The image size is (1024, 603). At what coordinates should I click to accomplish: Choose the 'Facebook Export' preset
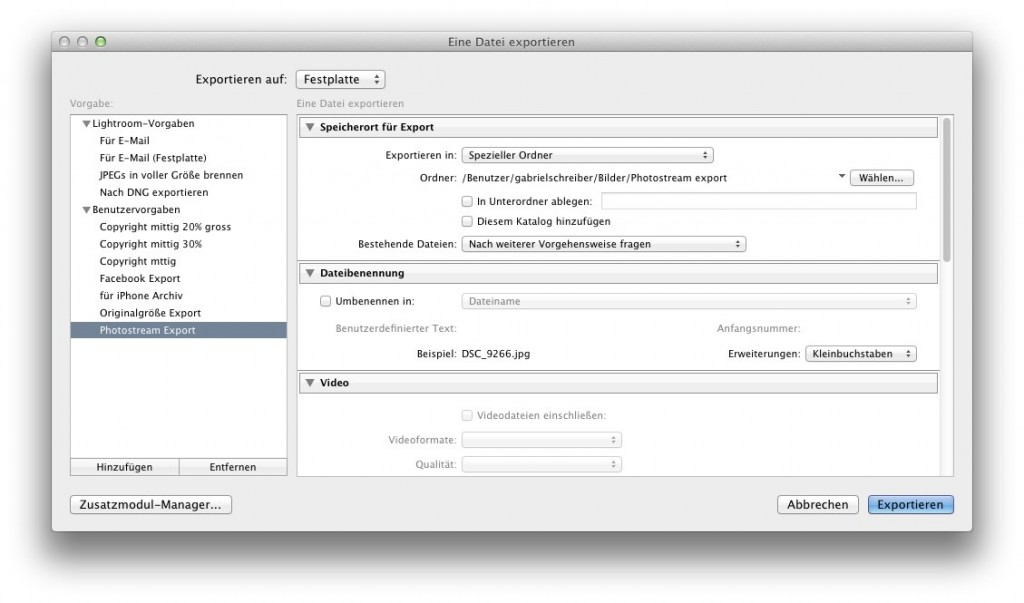click(140, 278)
